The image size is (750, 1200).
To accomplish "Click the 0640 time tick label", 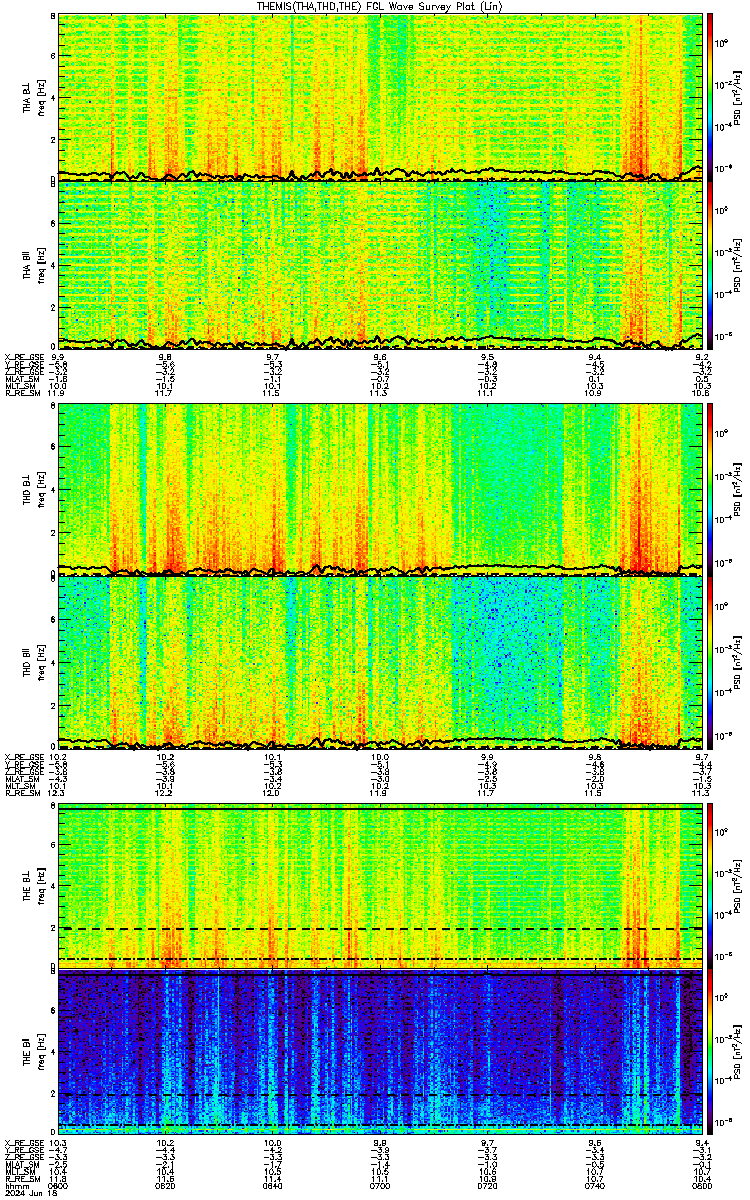I will pos(273,1186).
